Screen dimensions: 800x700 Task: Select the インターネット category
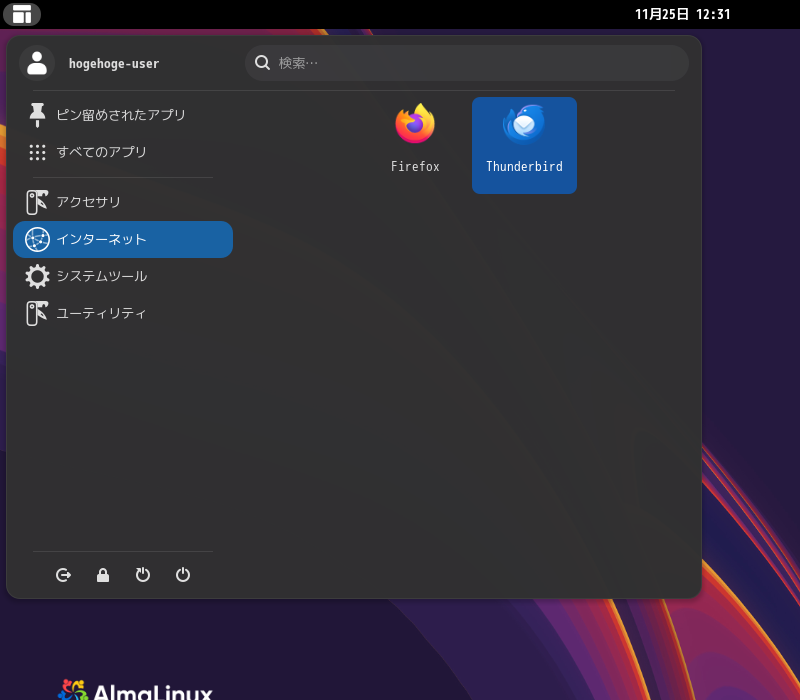coord(123,239)
